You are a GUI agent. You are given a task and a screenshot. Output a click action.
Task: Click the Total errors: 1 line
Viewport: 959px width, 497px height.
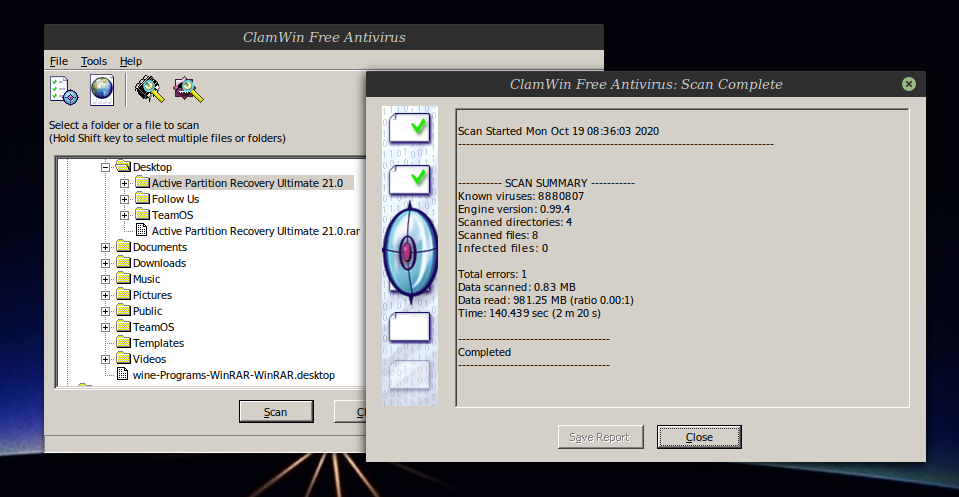492,274
